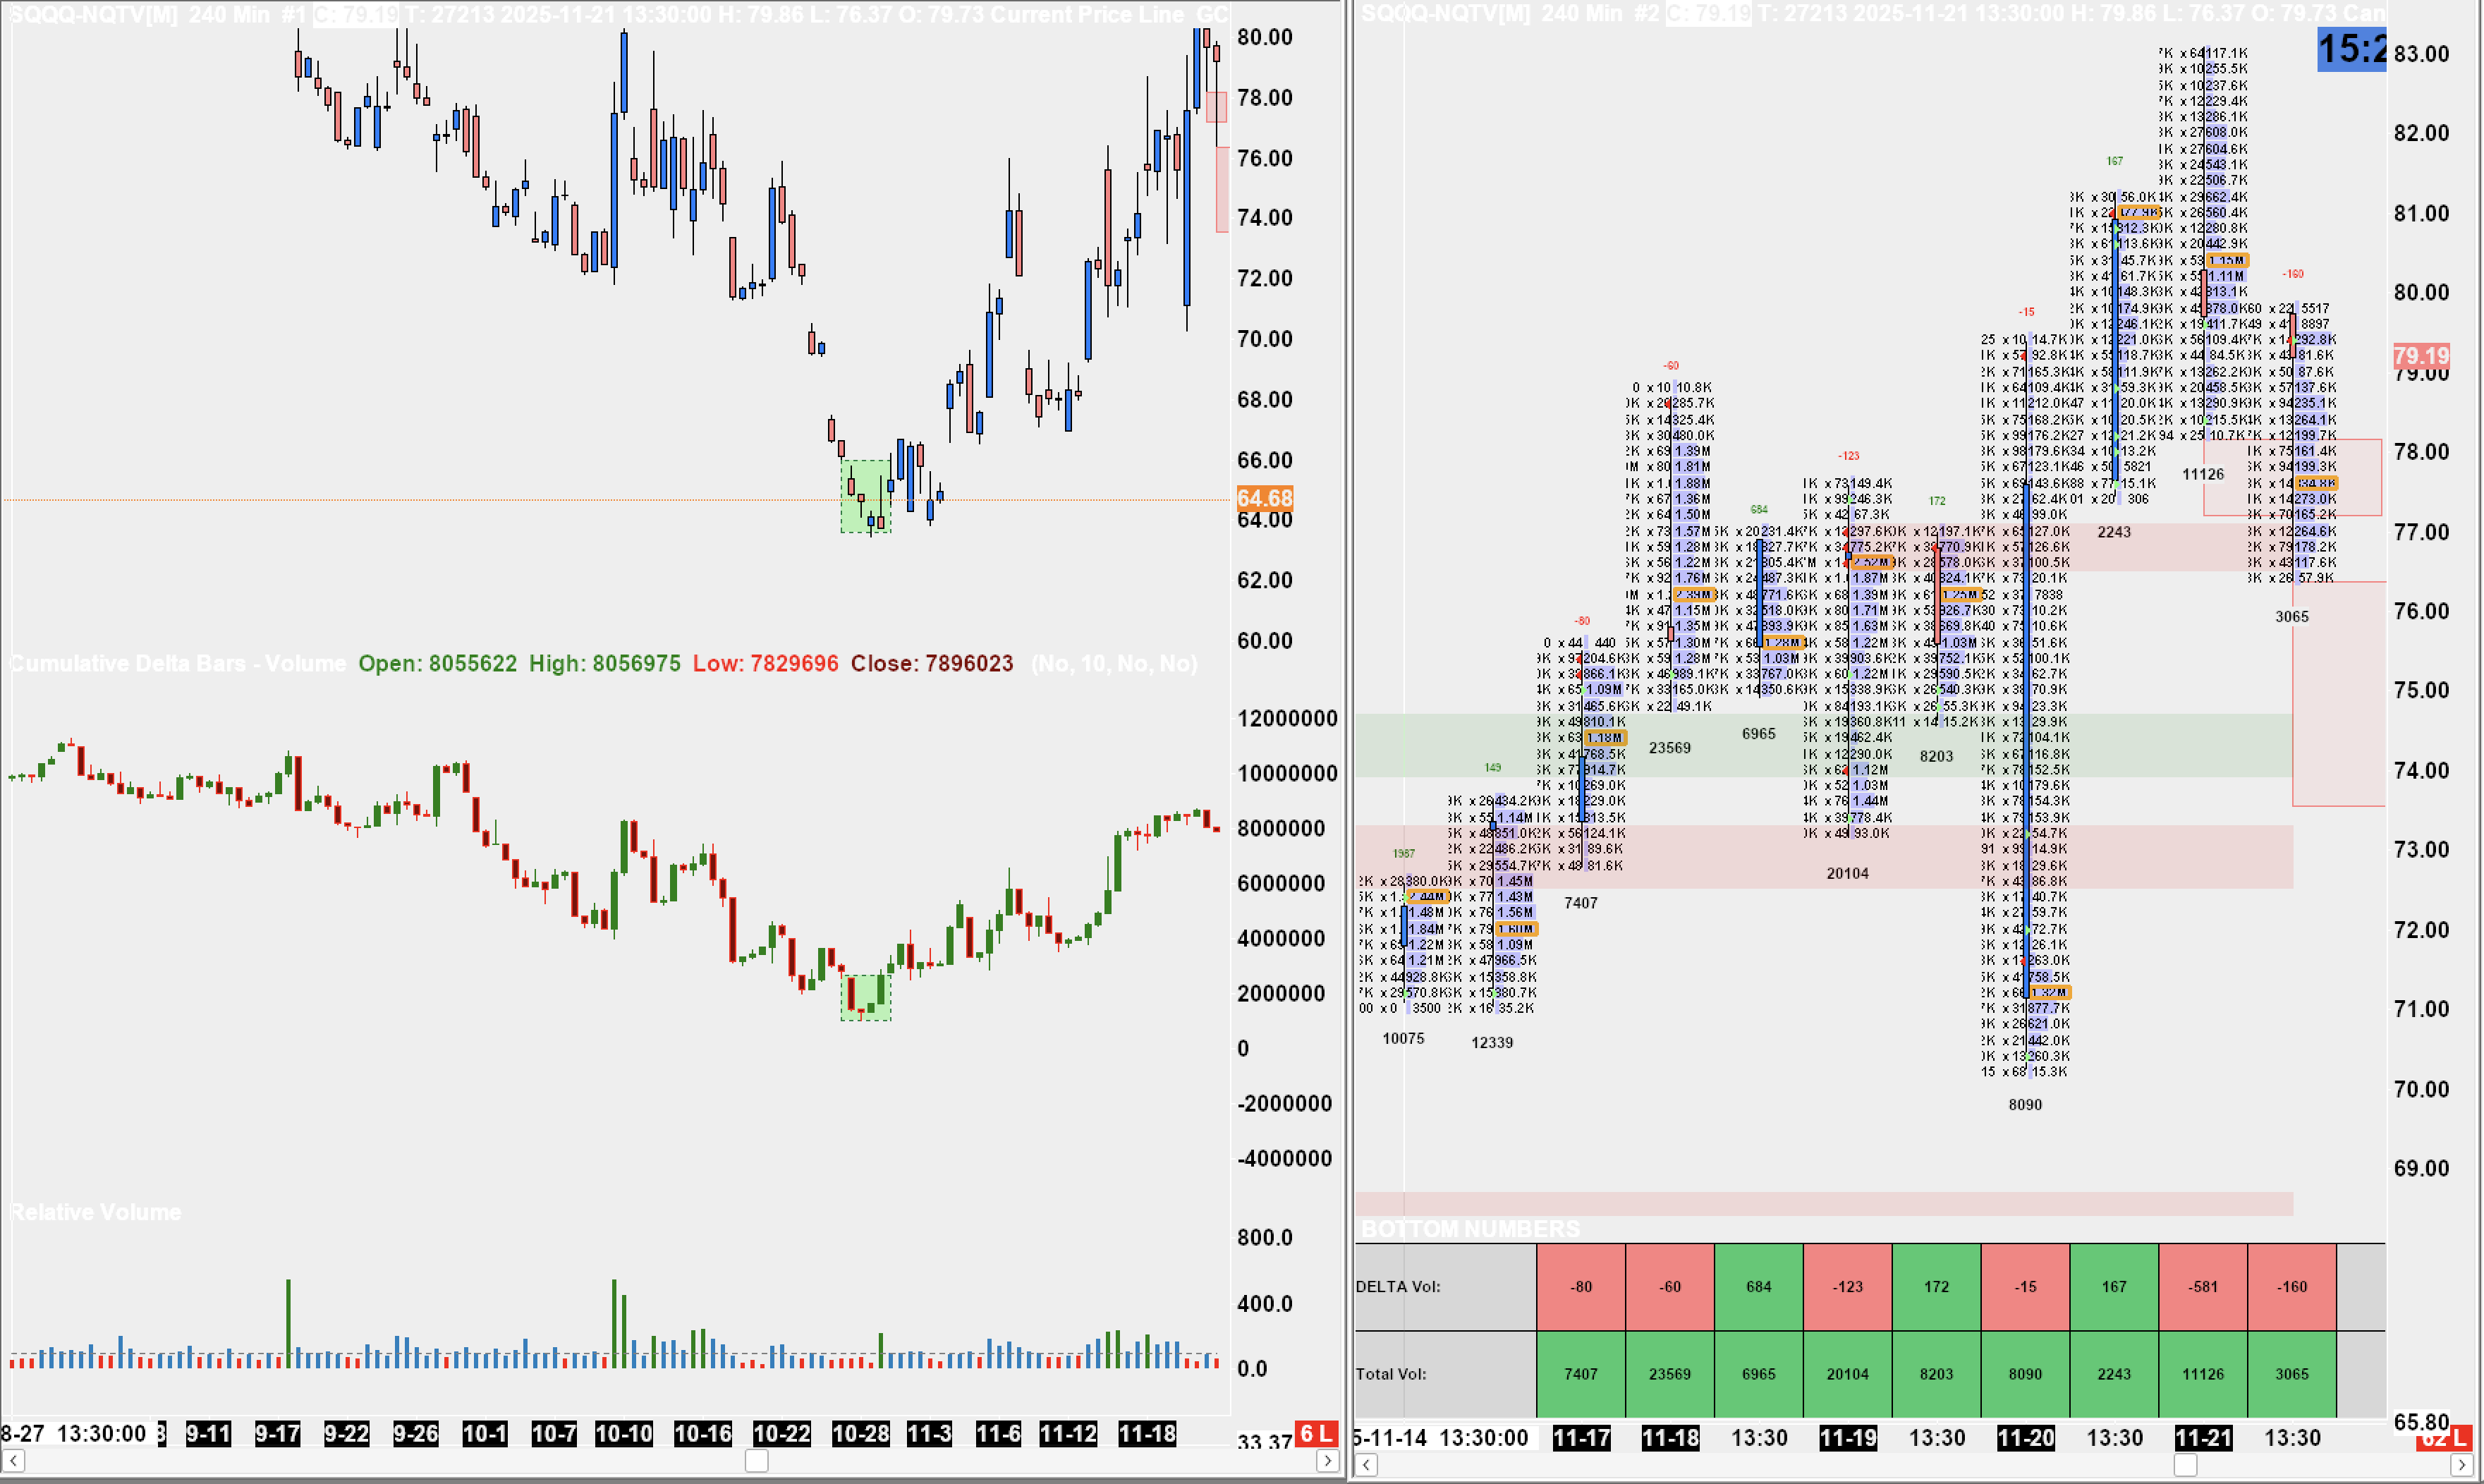Click left scroll arrow under chart #1
2484x1484 pixels.
pos(13,1461)
